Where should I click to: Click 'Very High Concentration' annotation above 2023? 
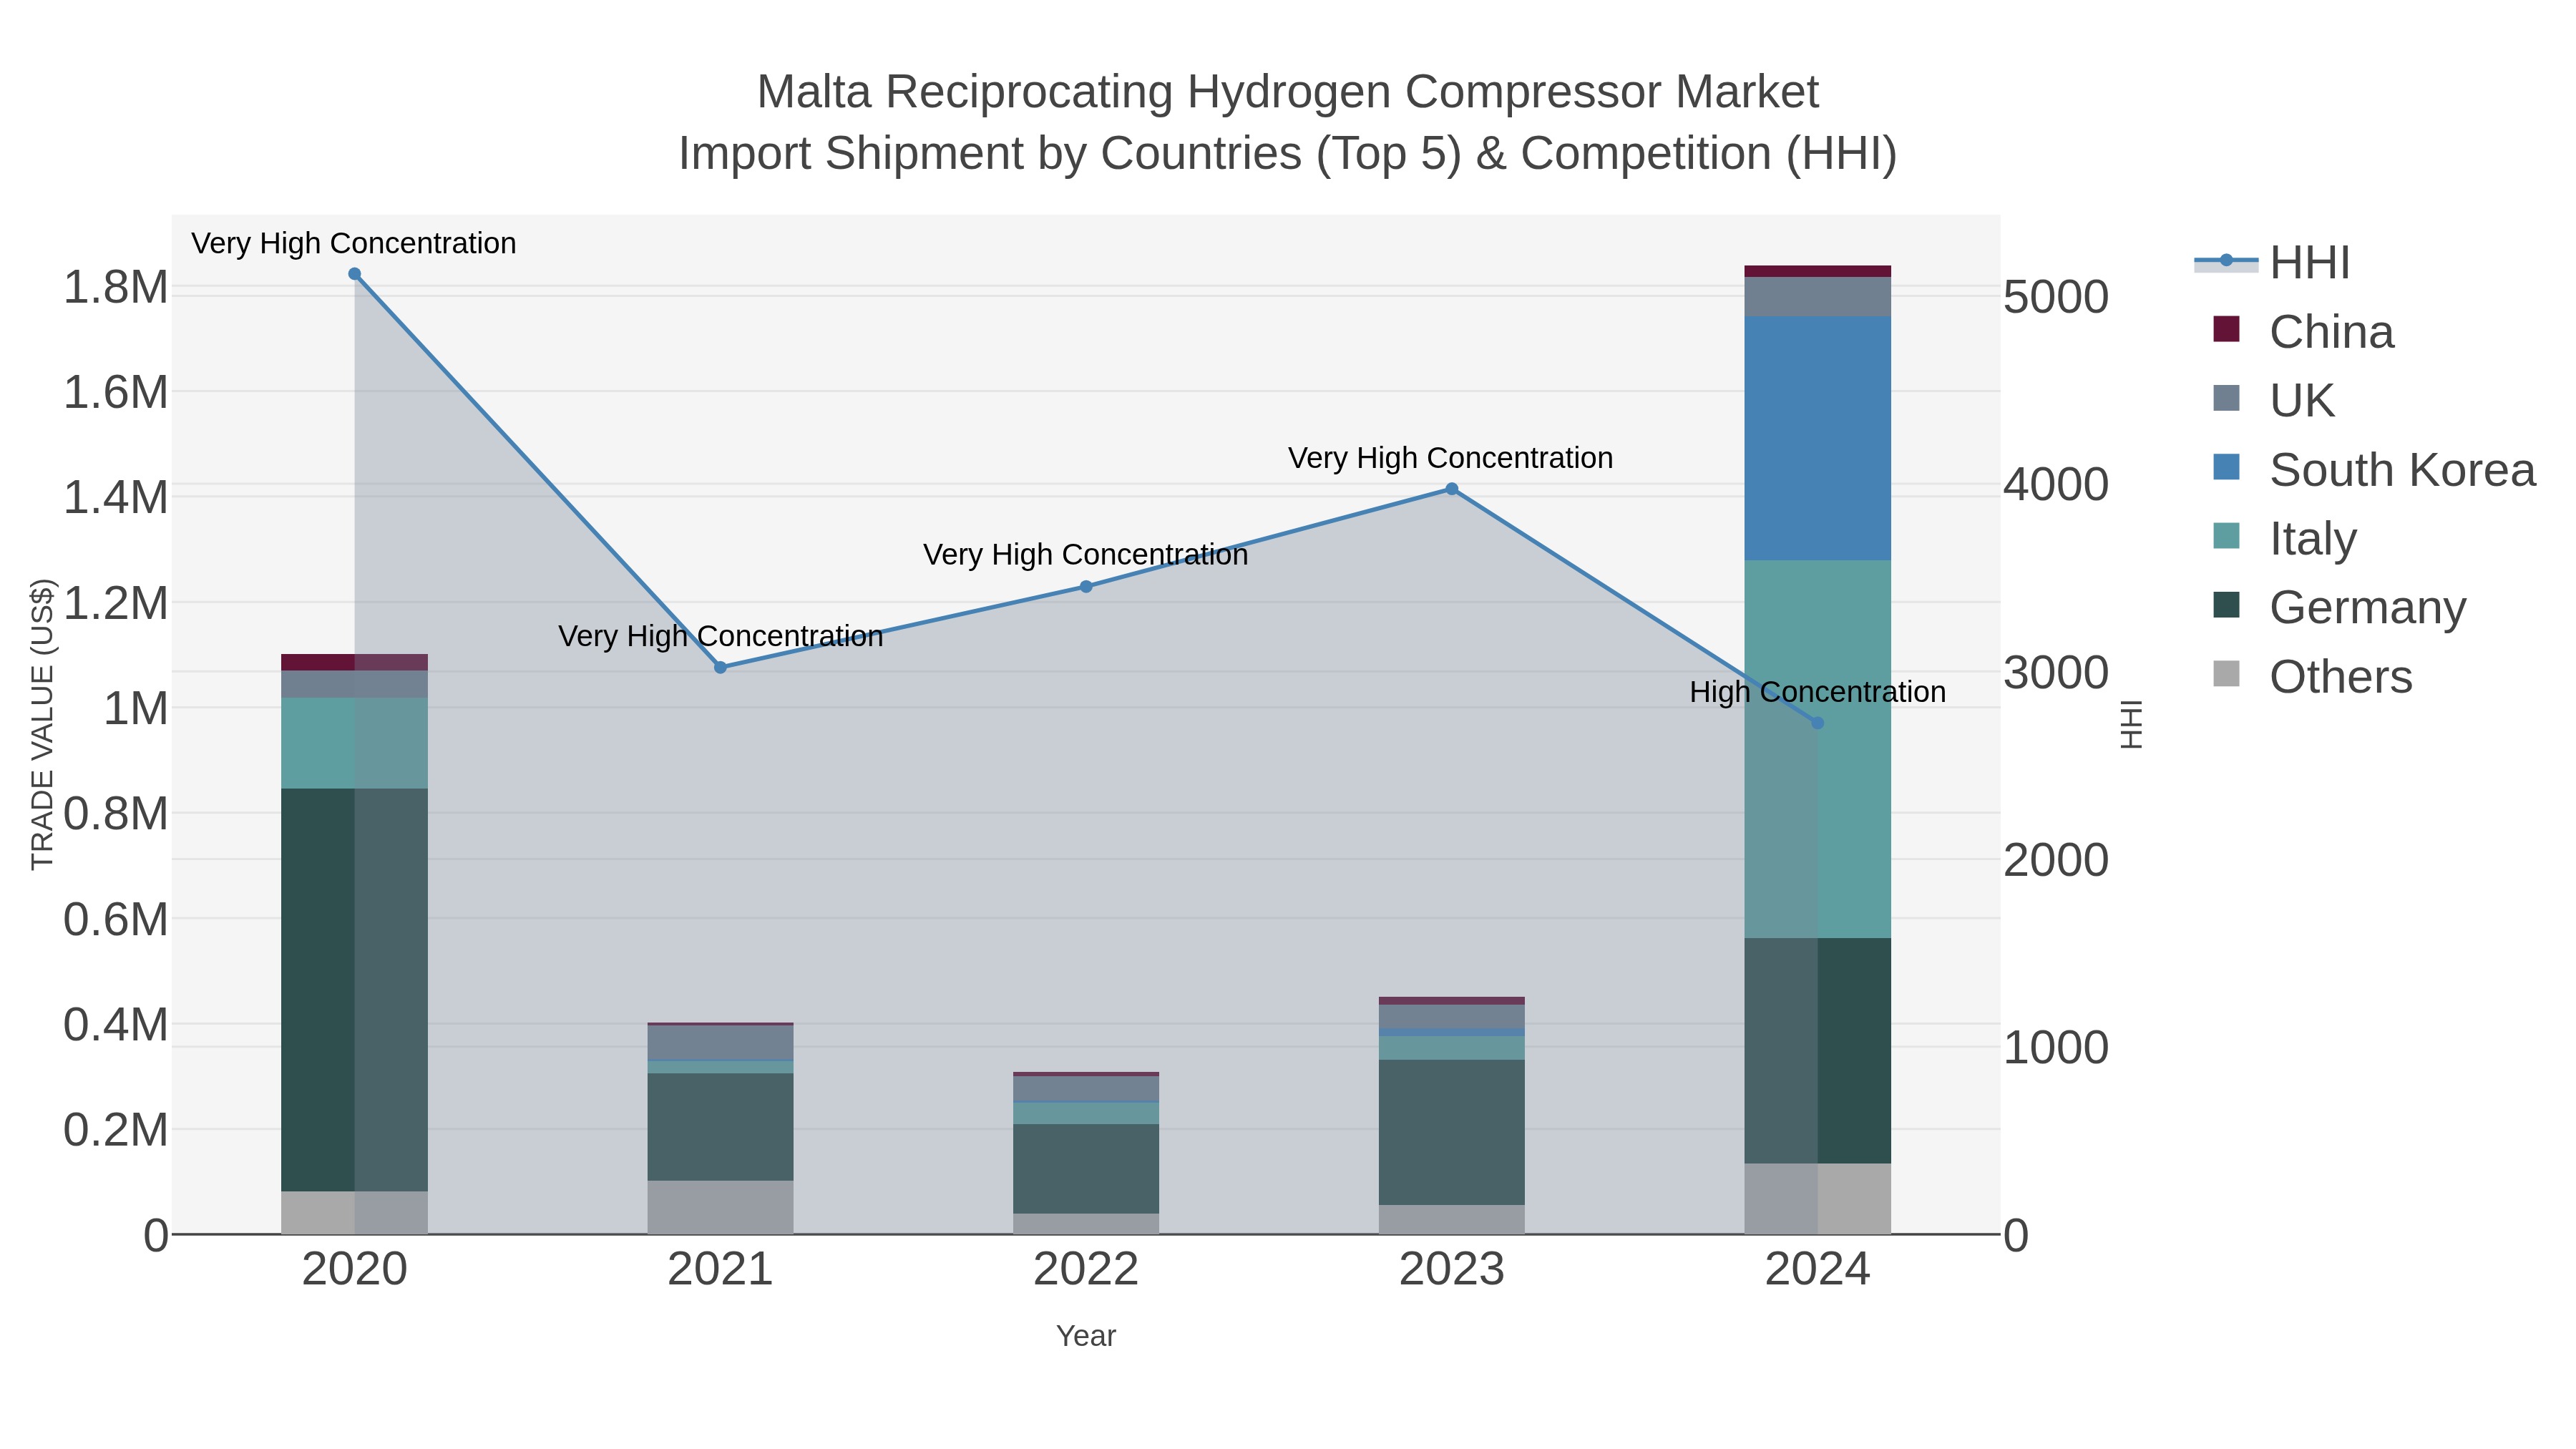pyautogui.click(x=1451, y=458)
